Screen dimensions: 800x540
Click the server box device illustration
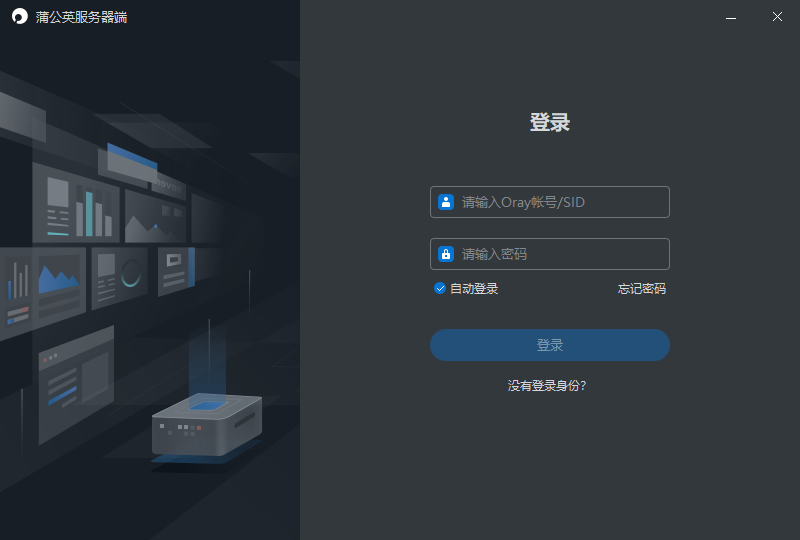tap(207, 426)
